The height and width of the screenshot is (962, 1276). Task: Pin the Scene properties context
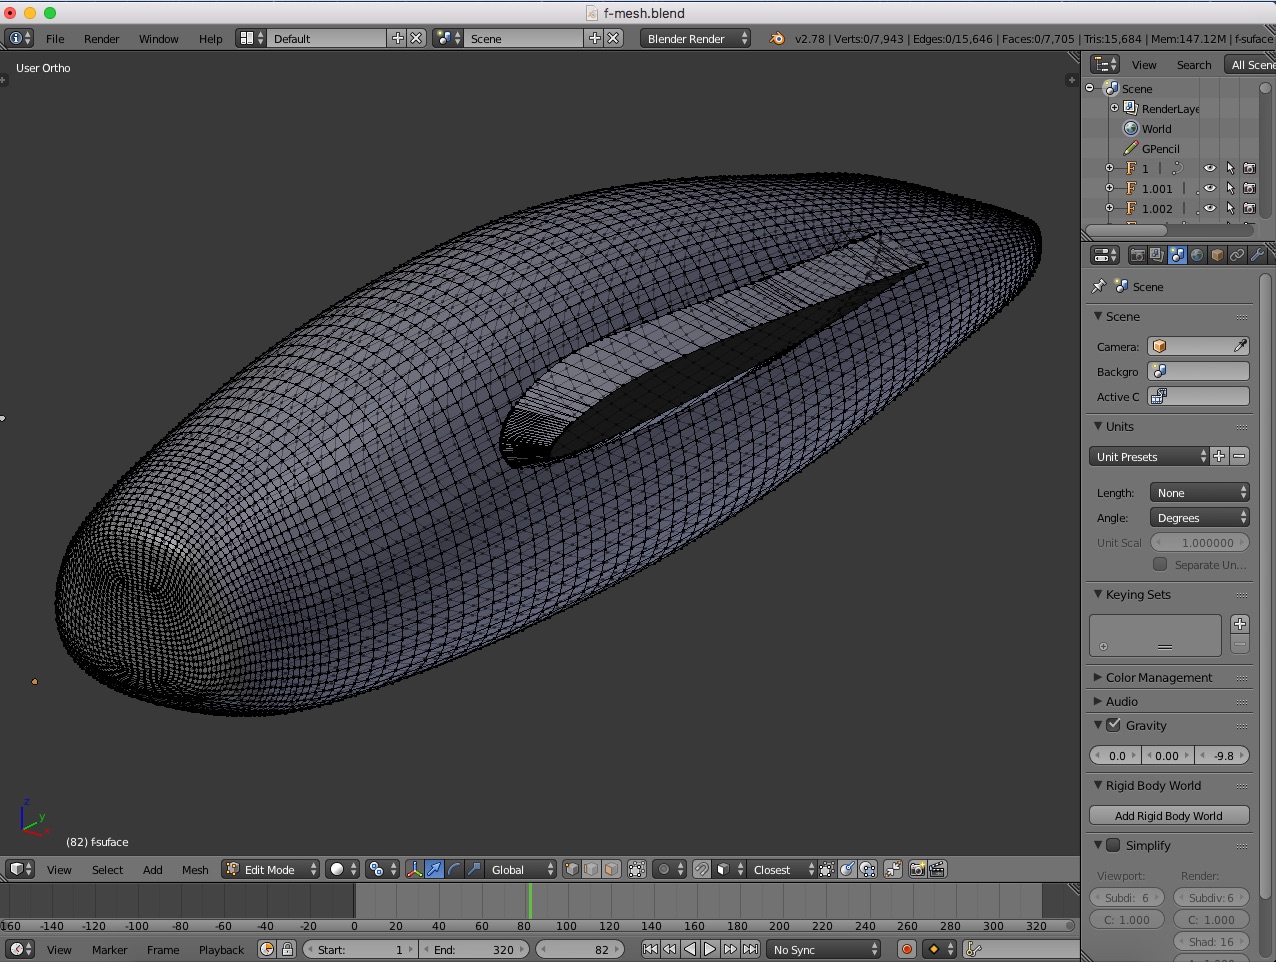tap(1099, 287)
